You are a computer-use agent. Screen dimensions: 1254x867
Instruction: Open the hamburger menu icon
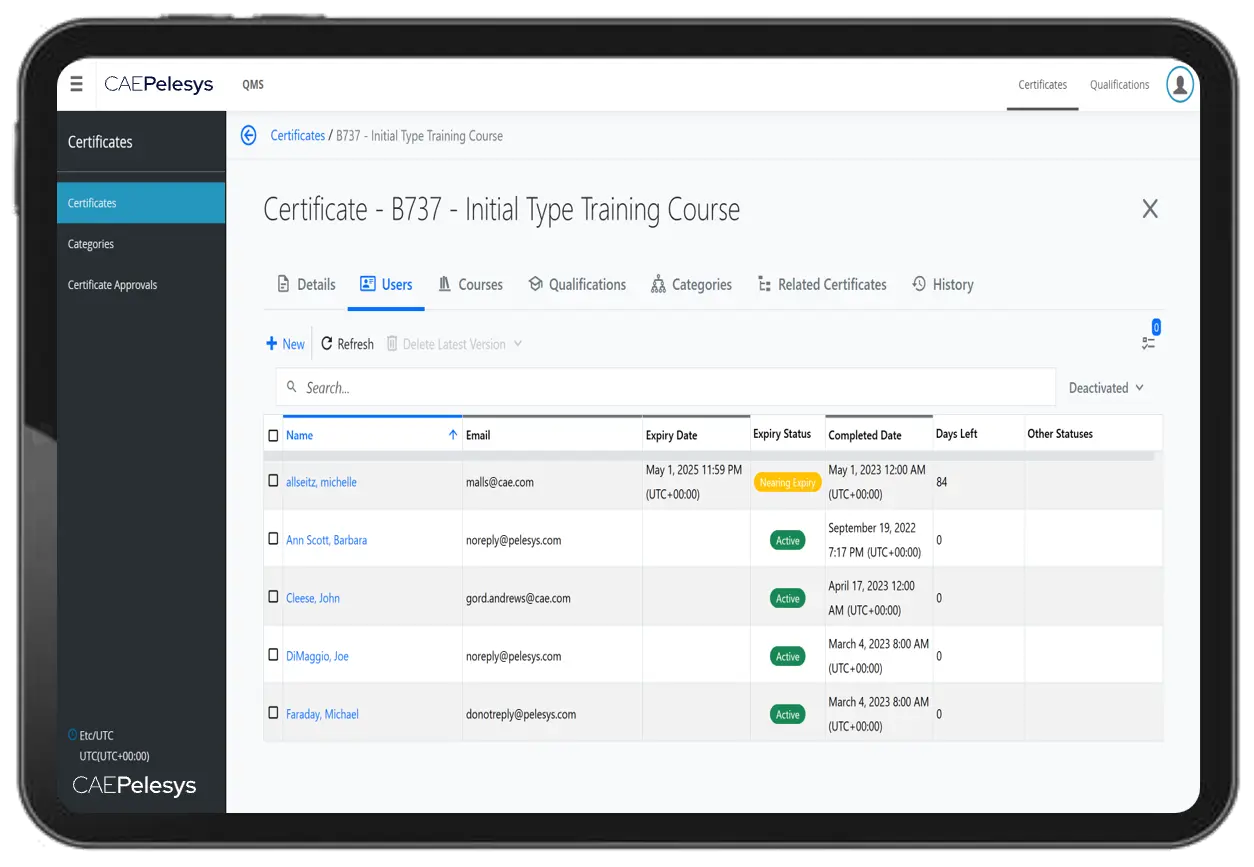pos(77,84)
